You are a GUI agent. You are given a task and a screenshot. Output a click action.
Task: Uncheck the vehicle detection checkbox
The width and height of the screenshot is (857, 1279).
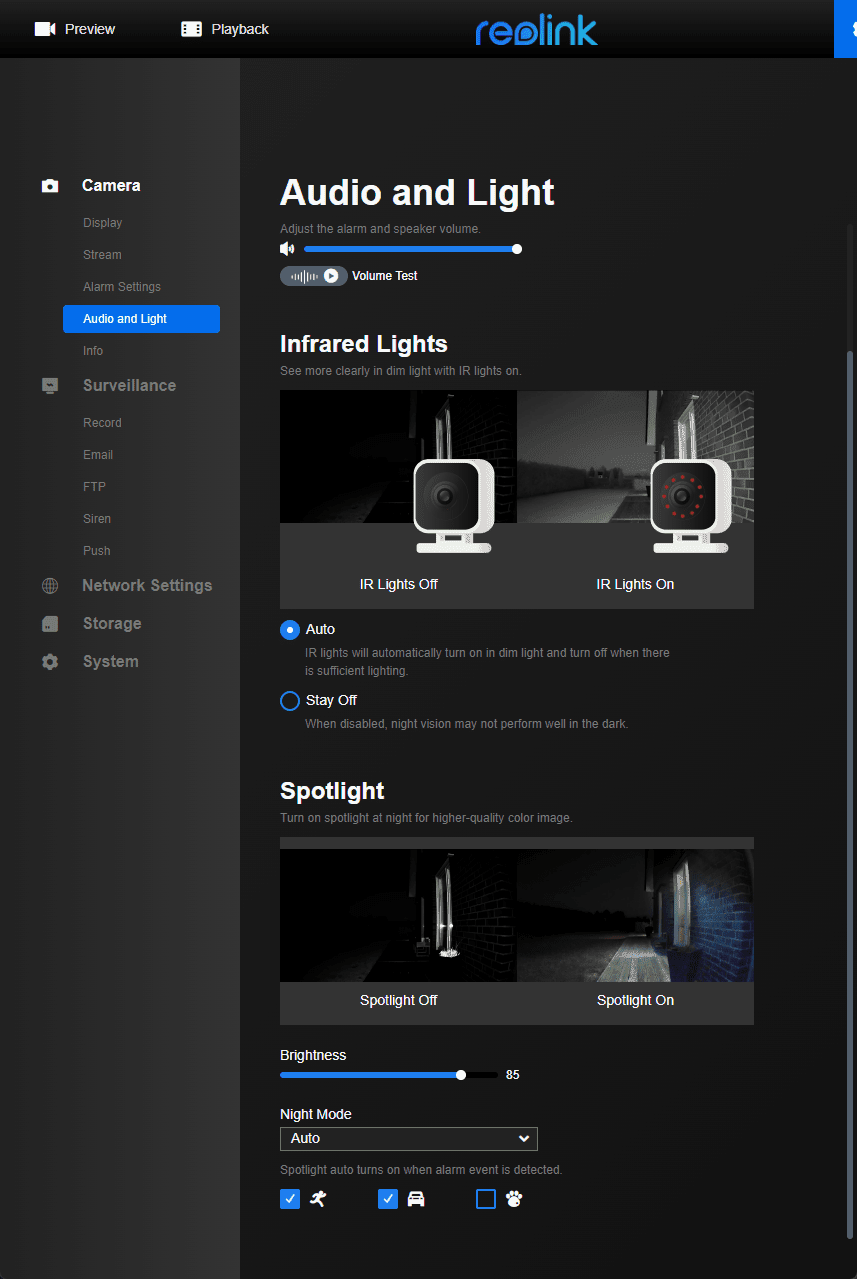coord(388,1199)
